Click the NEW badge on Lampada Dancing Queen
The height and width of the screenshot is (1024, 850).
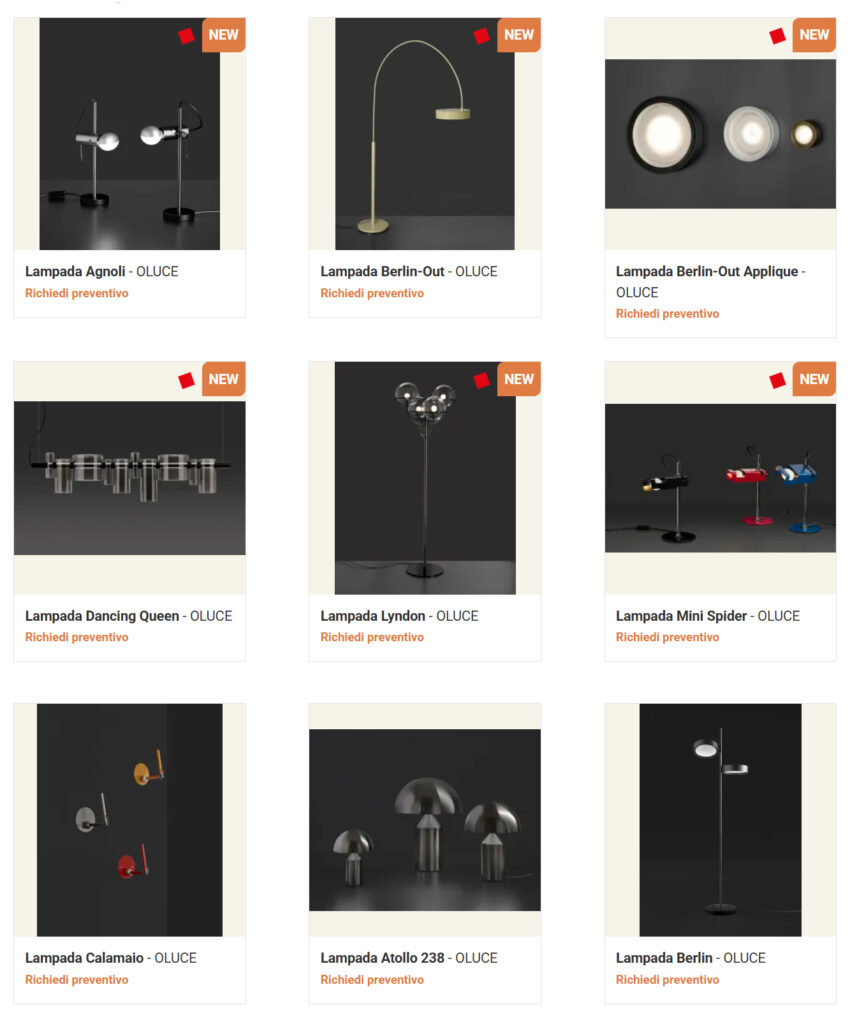pos(224,379)
